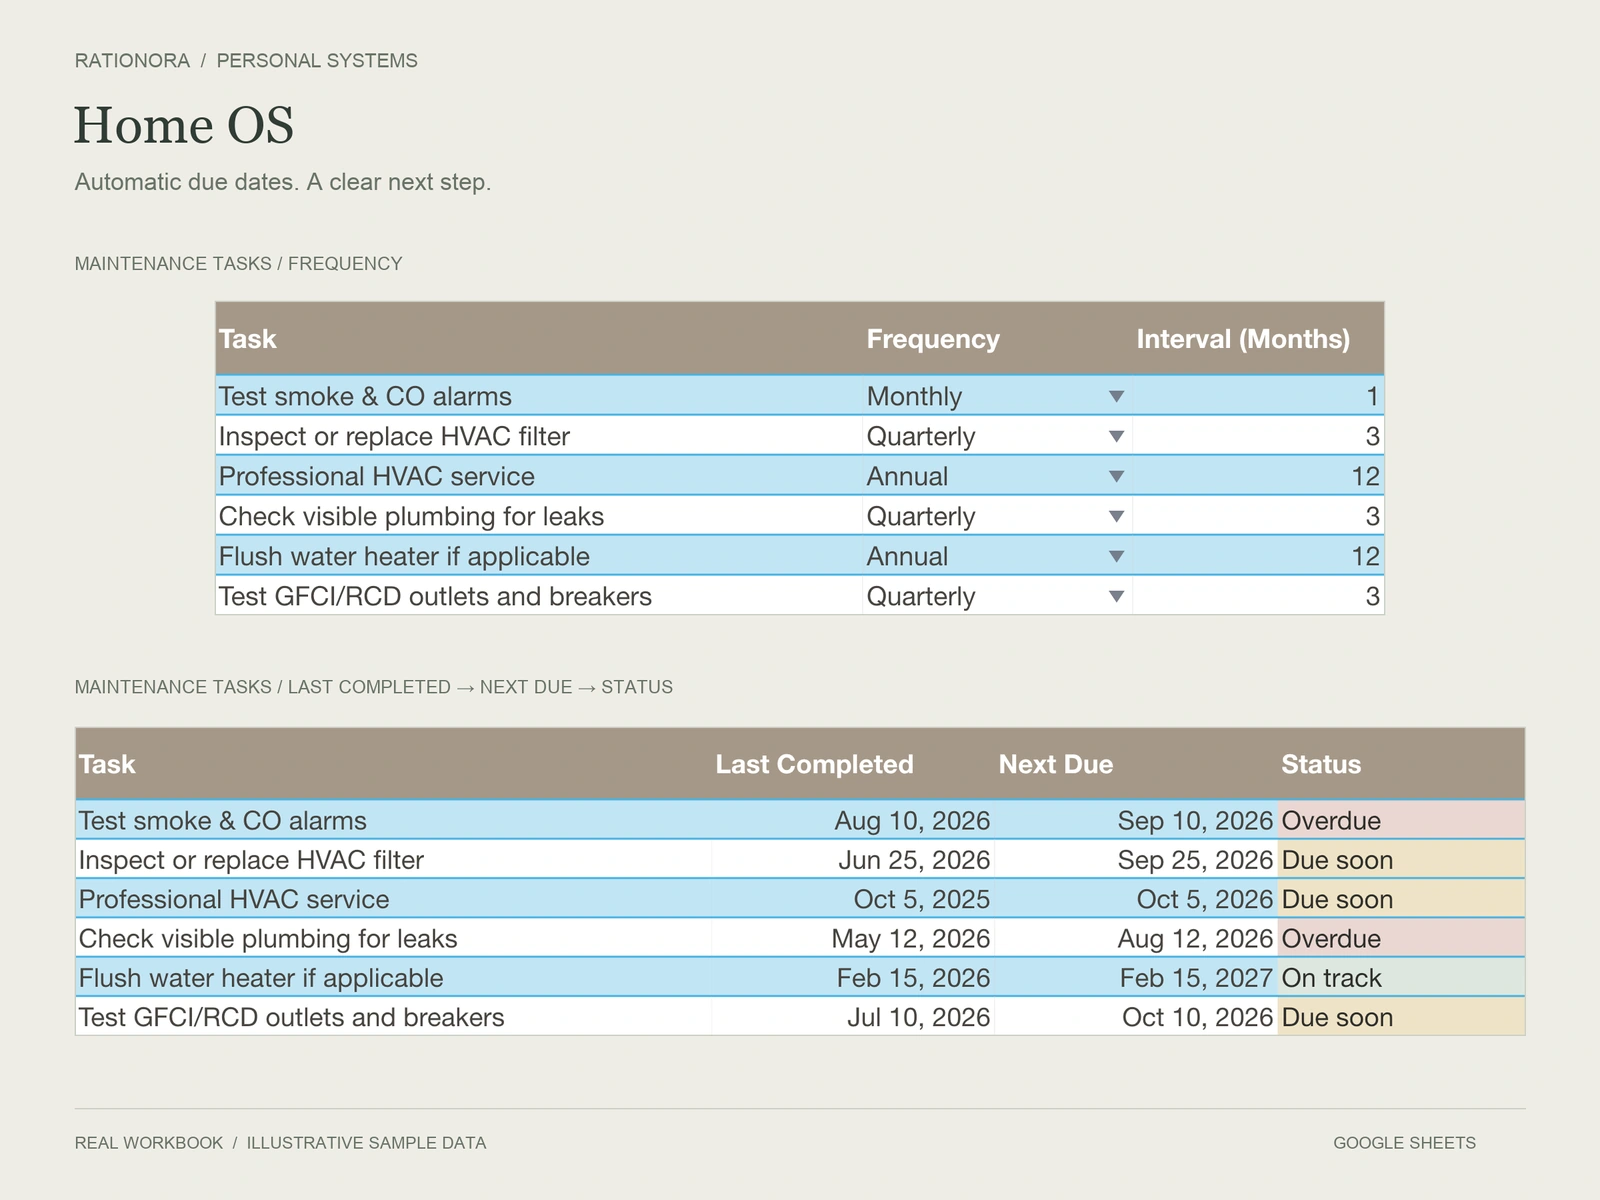
Task: Click 'Check visible plumbing for leaks' in status table
Action: tap(393, 938)
